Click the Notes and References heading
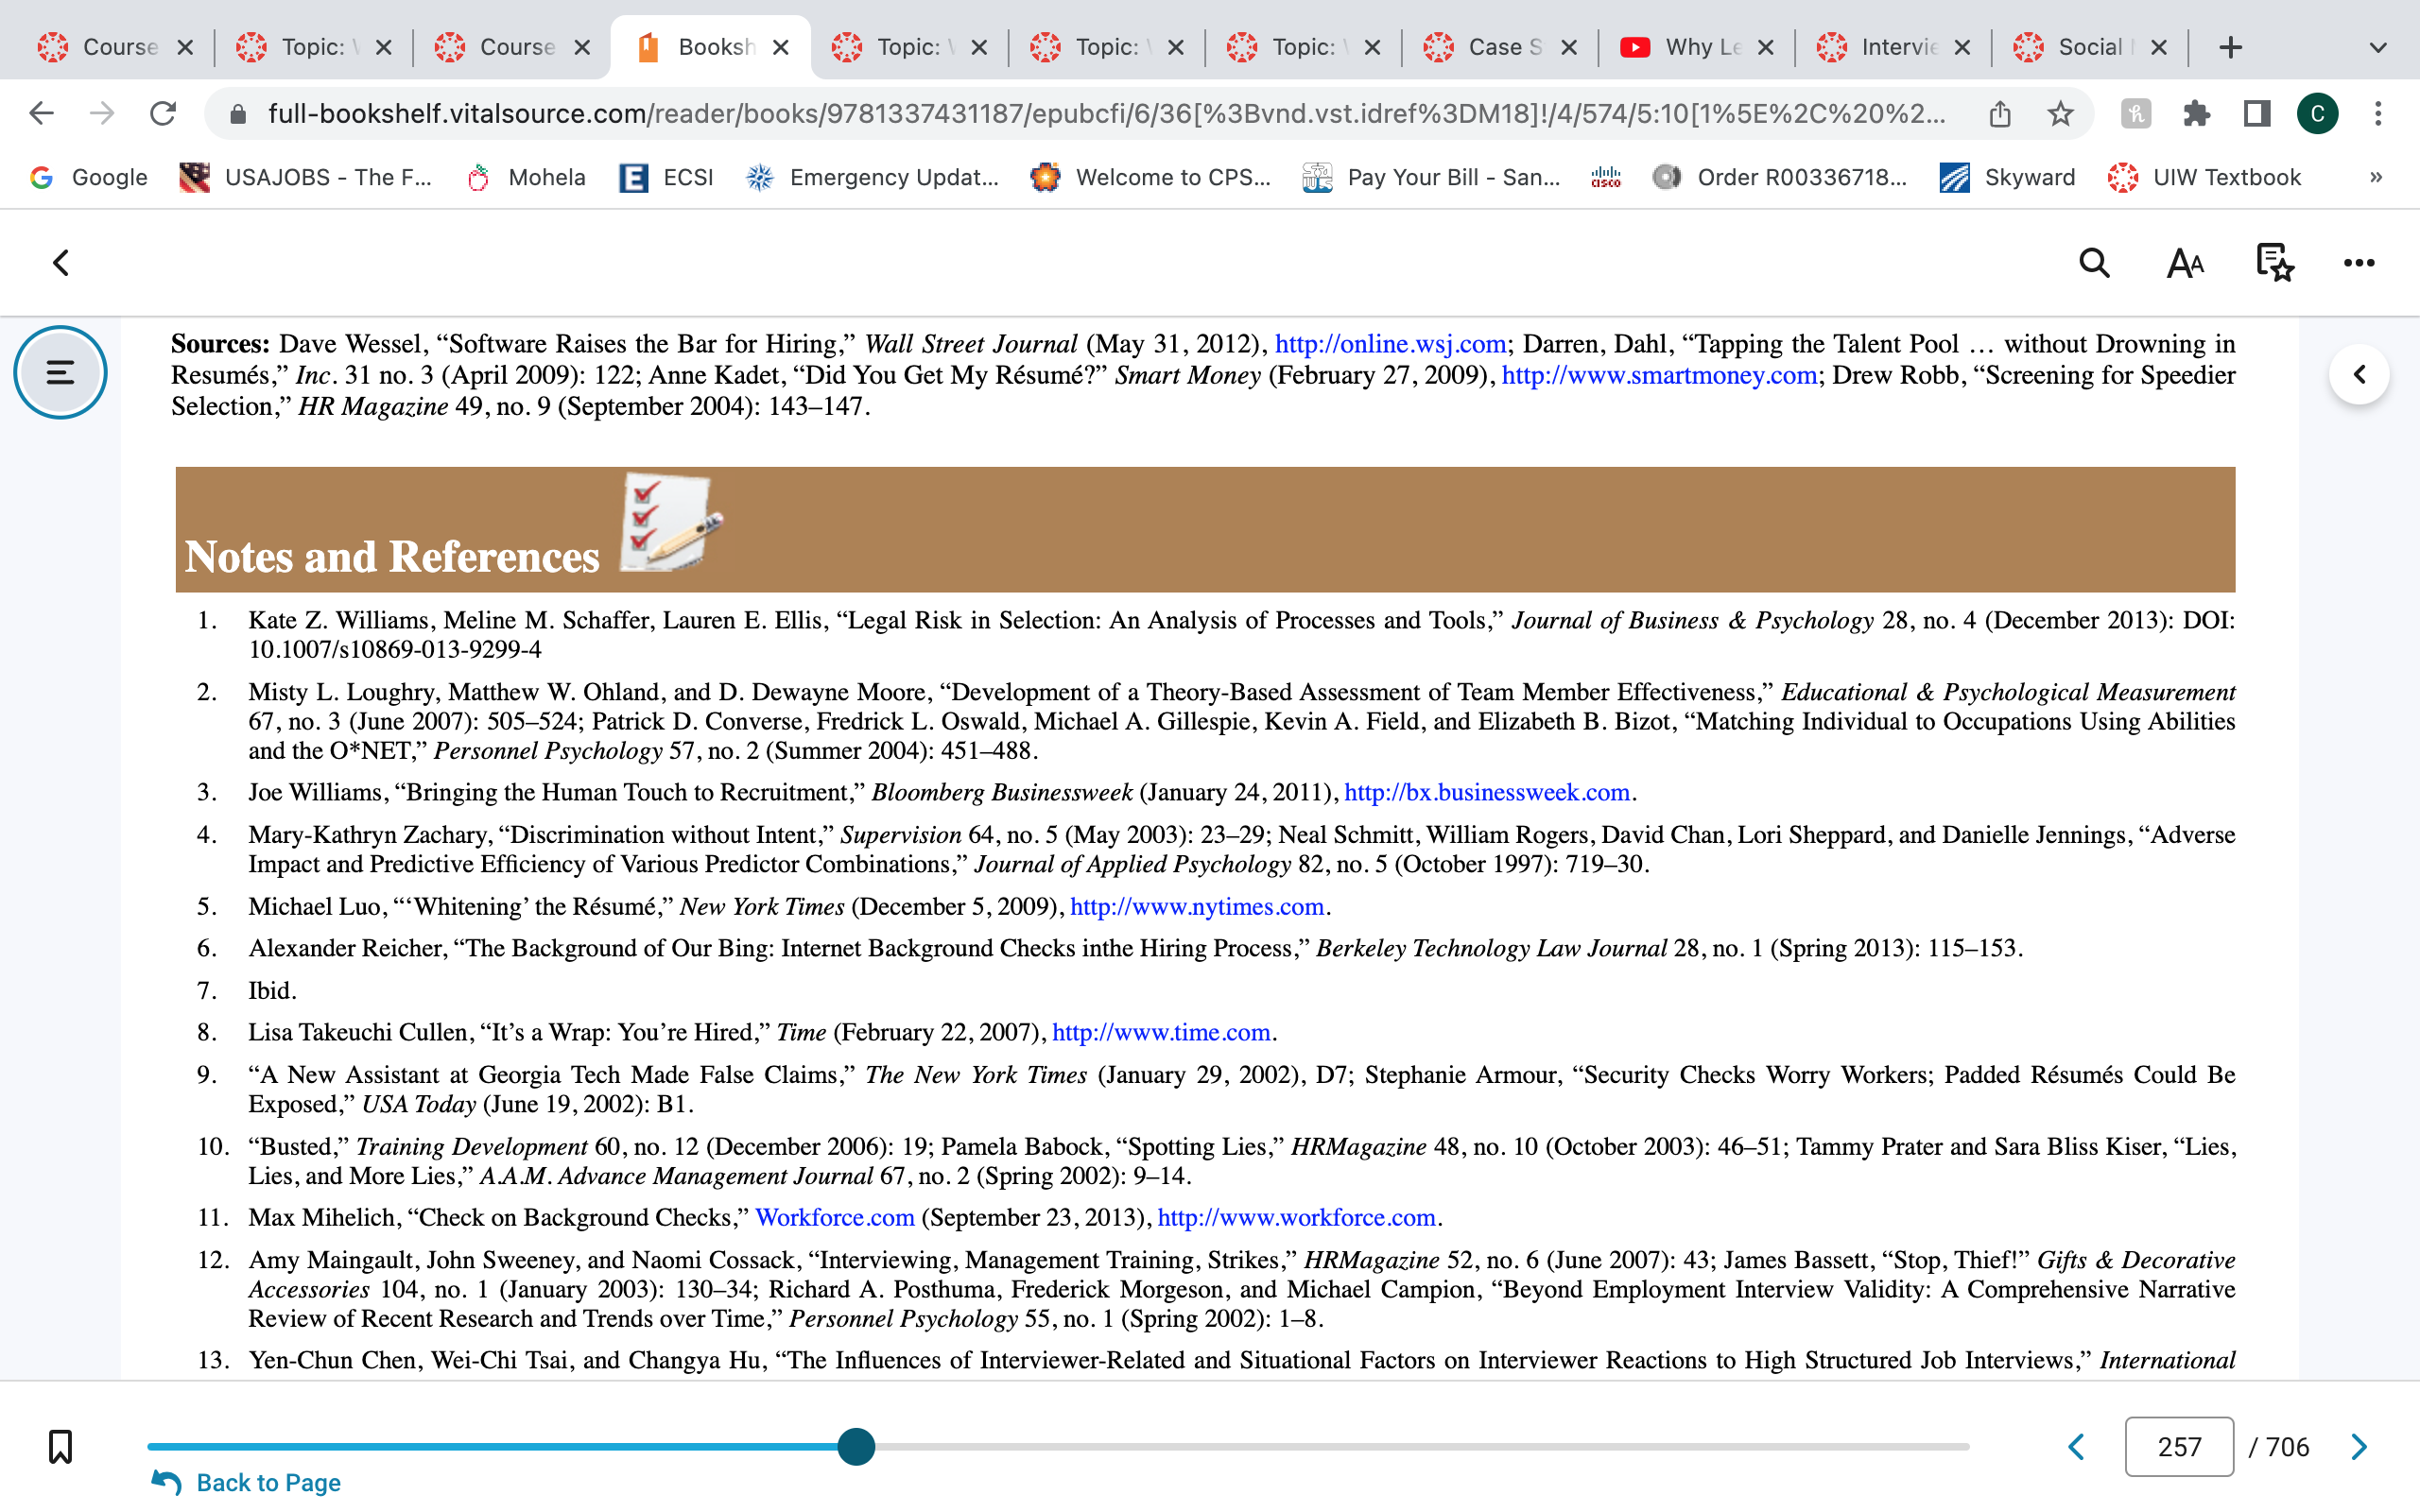This screenshot has width=2420, height=1512. pos(392,556)
